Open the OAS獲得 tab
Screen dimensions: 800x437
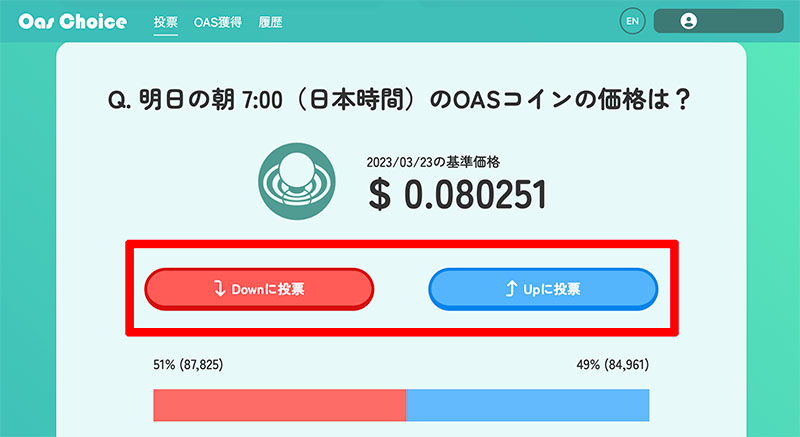point(217,22)
